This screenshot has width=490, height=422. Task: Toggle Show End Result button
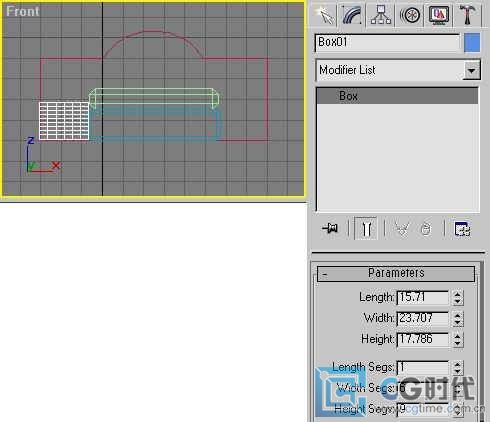(366, 229)
